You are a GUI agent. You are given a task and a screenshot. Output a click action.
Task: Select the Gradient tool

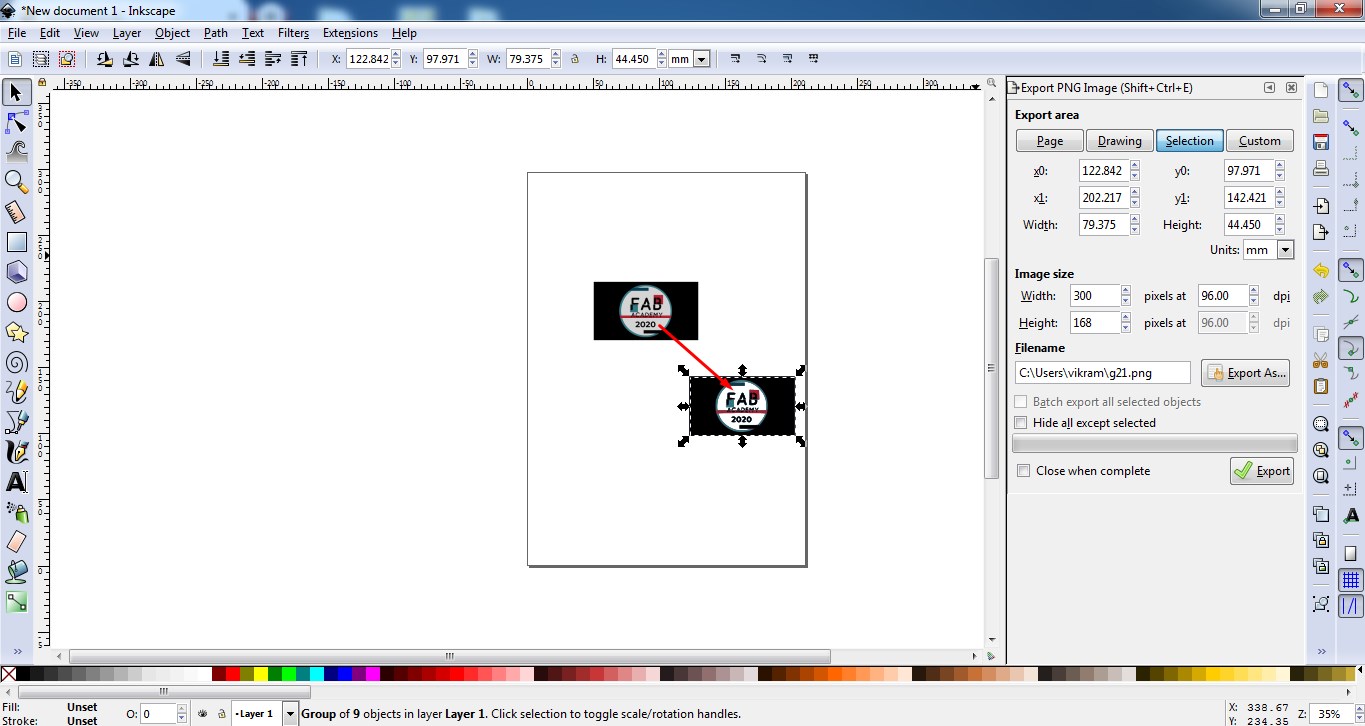tap(16, 602)
